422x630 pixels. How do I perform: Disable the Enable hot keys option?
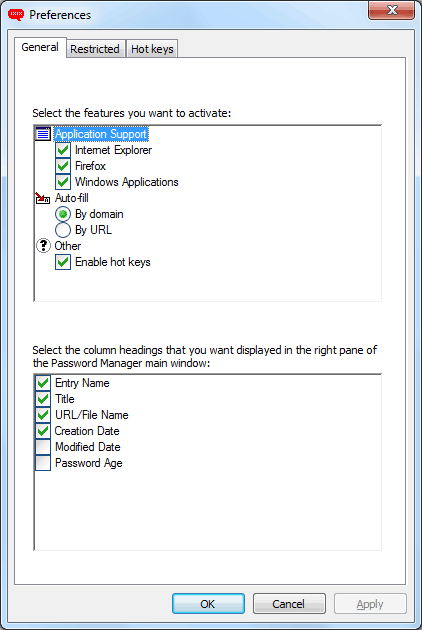coord(63,262)
